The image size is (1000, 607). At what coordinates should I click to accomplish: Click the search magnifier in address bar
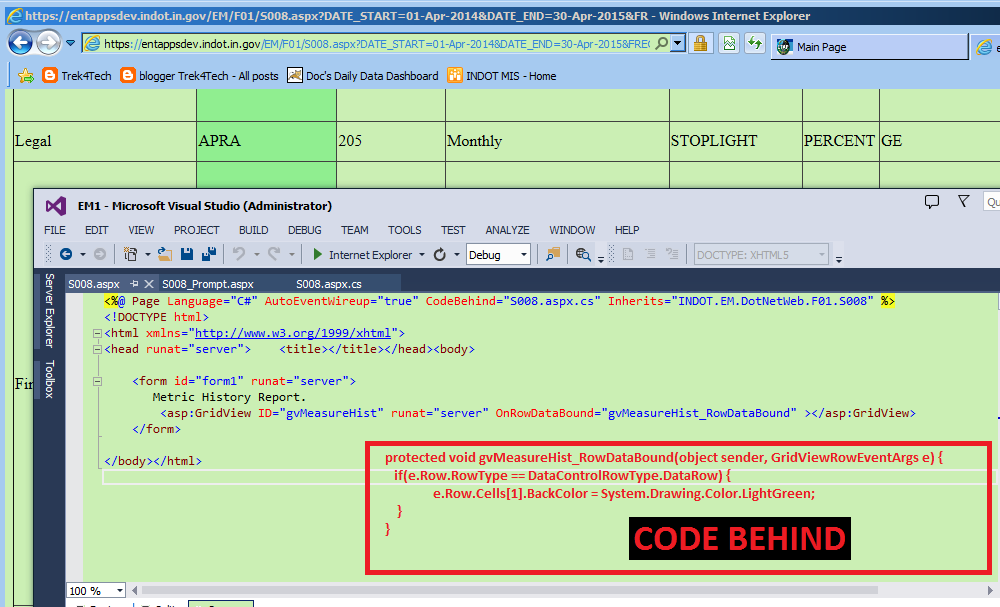point(662,43)
